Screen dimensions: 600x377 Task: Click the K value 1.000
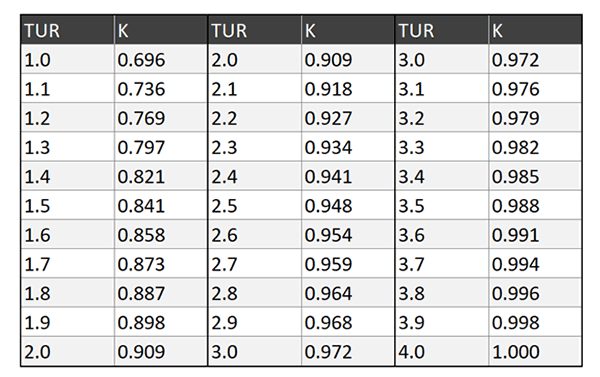click(535, 351)
